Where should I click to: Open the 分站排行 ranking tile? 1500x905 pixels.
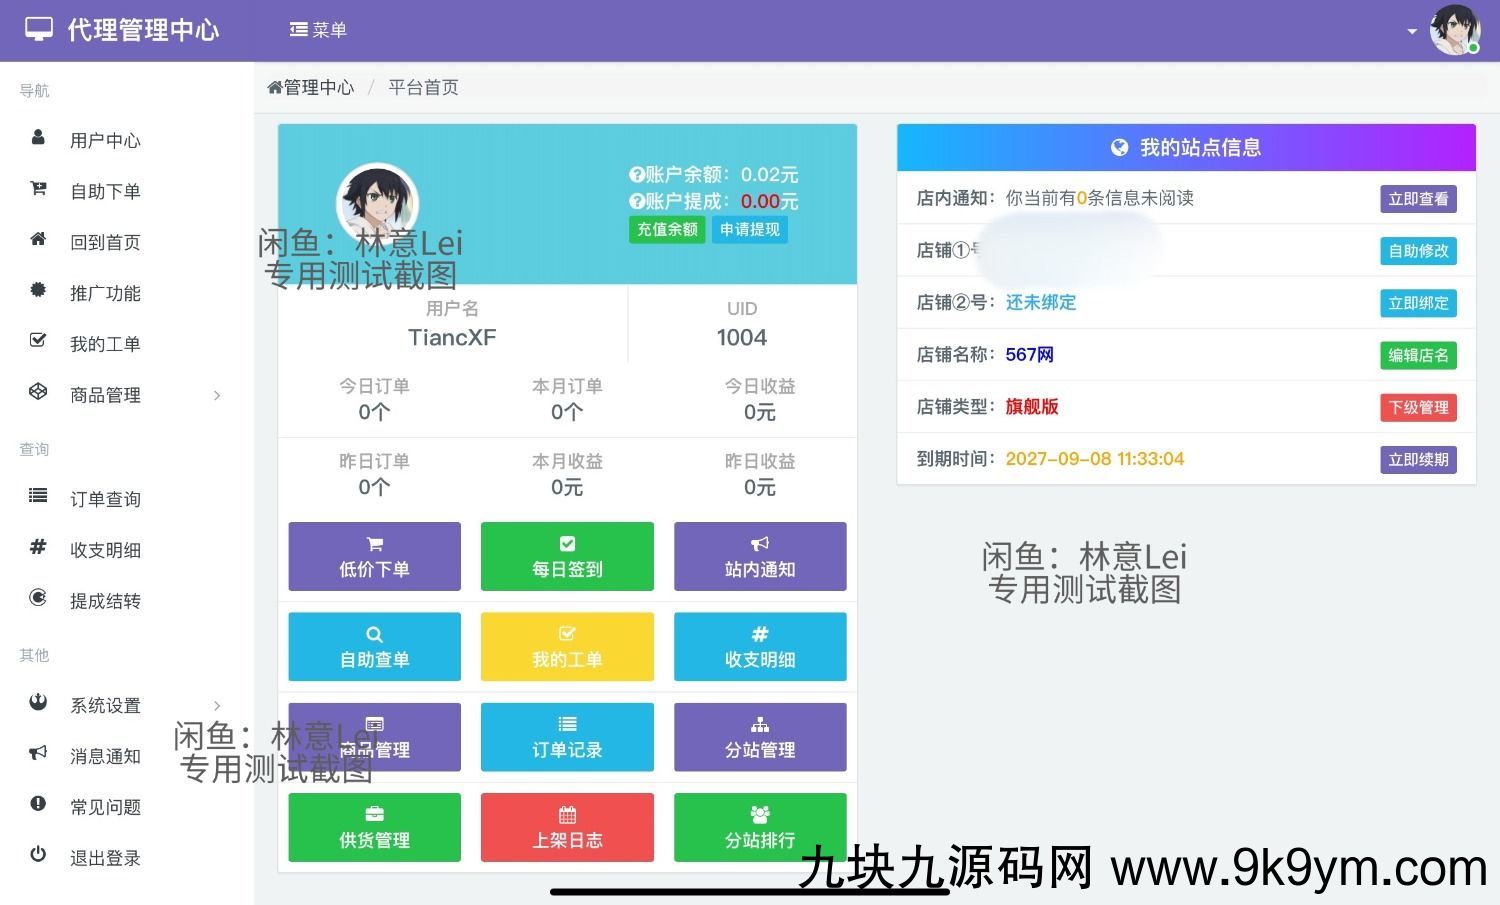(x=760, y=827)
